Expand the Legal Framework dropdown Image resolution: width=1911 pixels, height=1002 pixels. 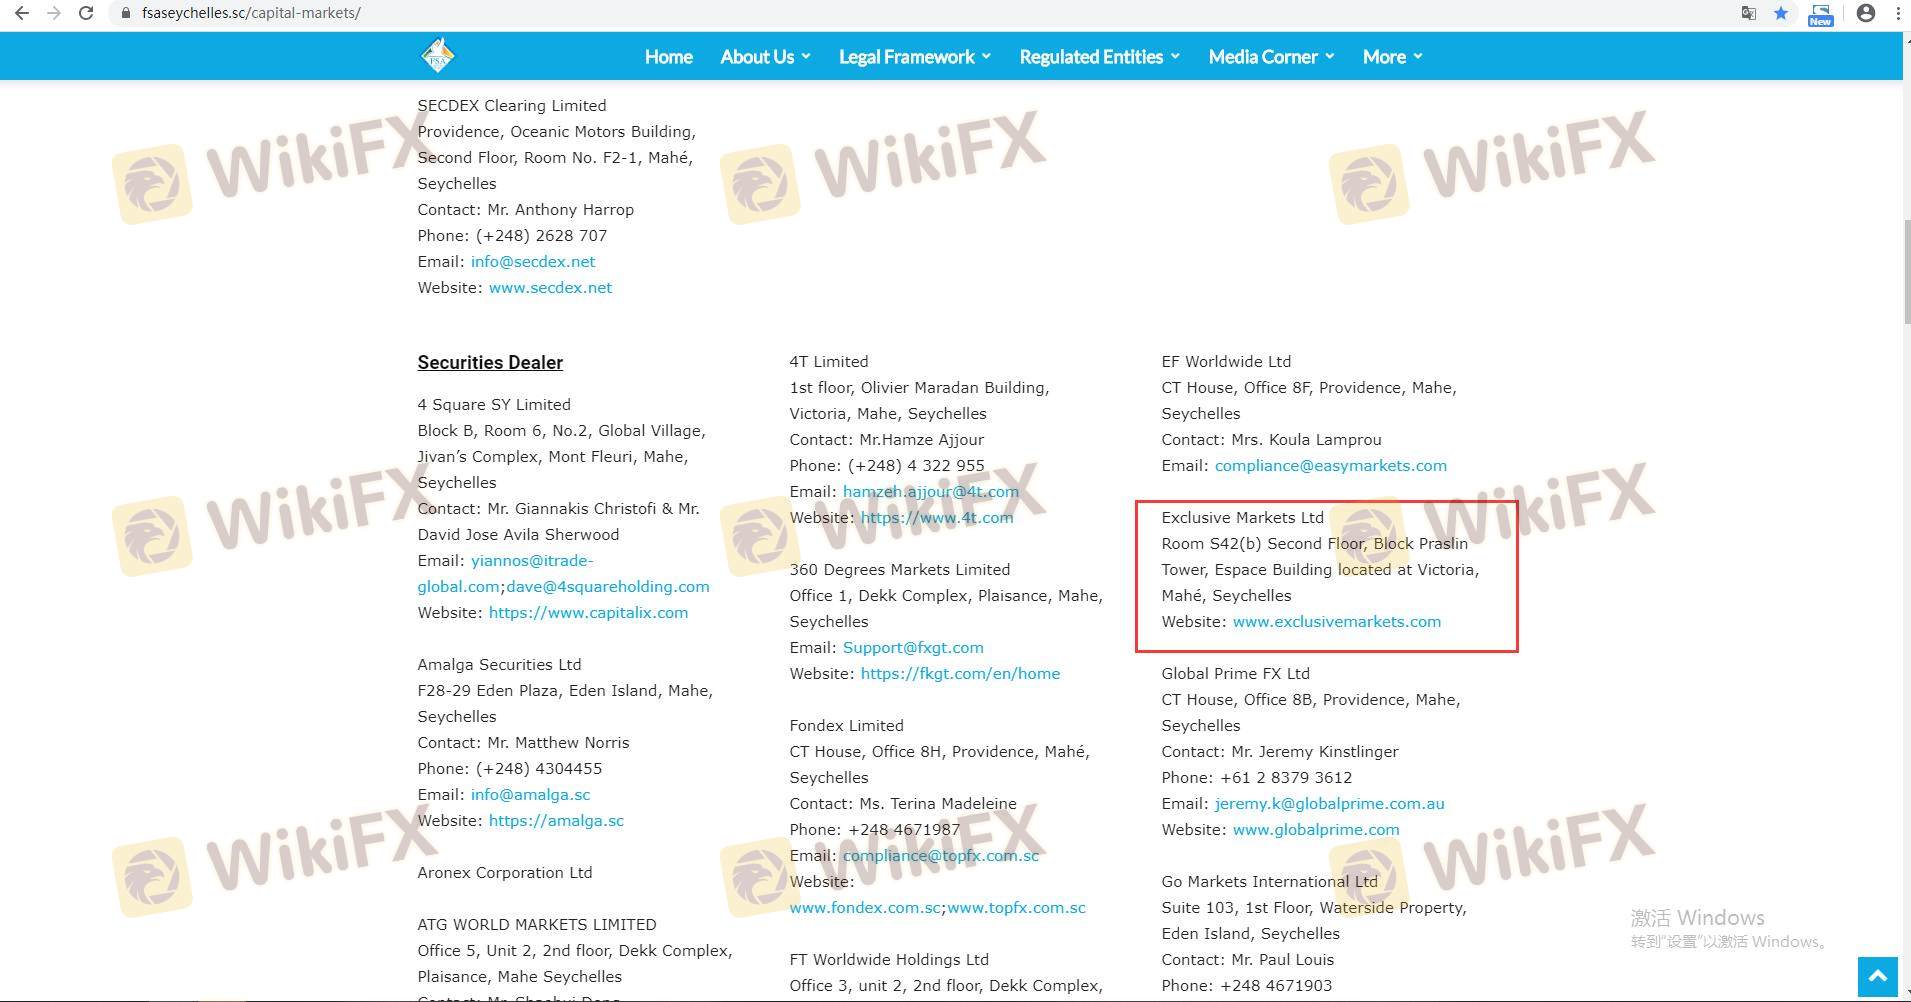pyautogui.click(x=914, y=57)
